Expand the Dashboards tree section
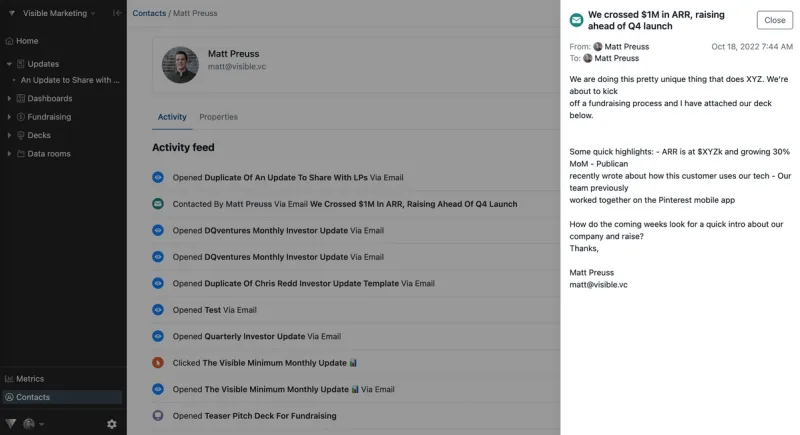The height and width of the screenshot is (435, 800). pos(9,98)
